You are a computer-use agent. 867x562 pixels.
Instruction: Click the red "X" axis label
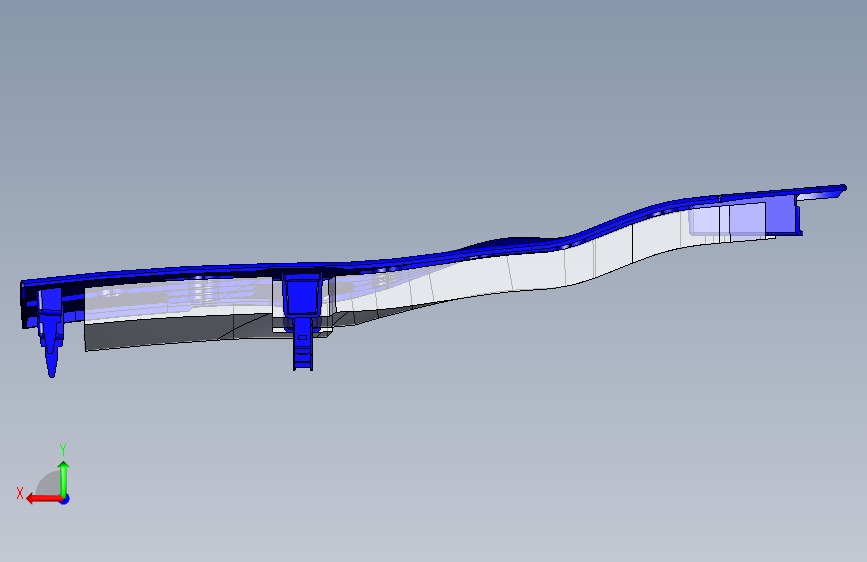20,493
